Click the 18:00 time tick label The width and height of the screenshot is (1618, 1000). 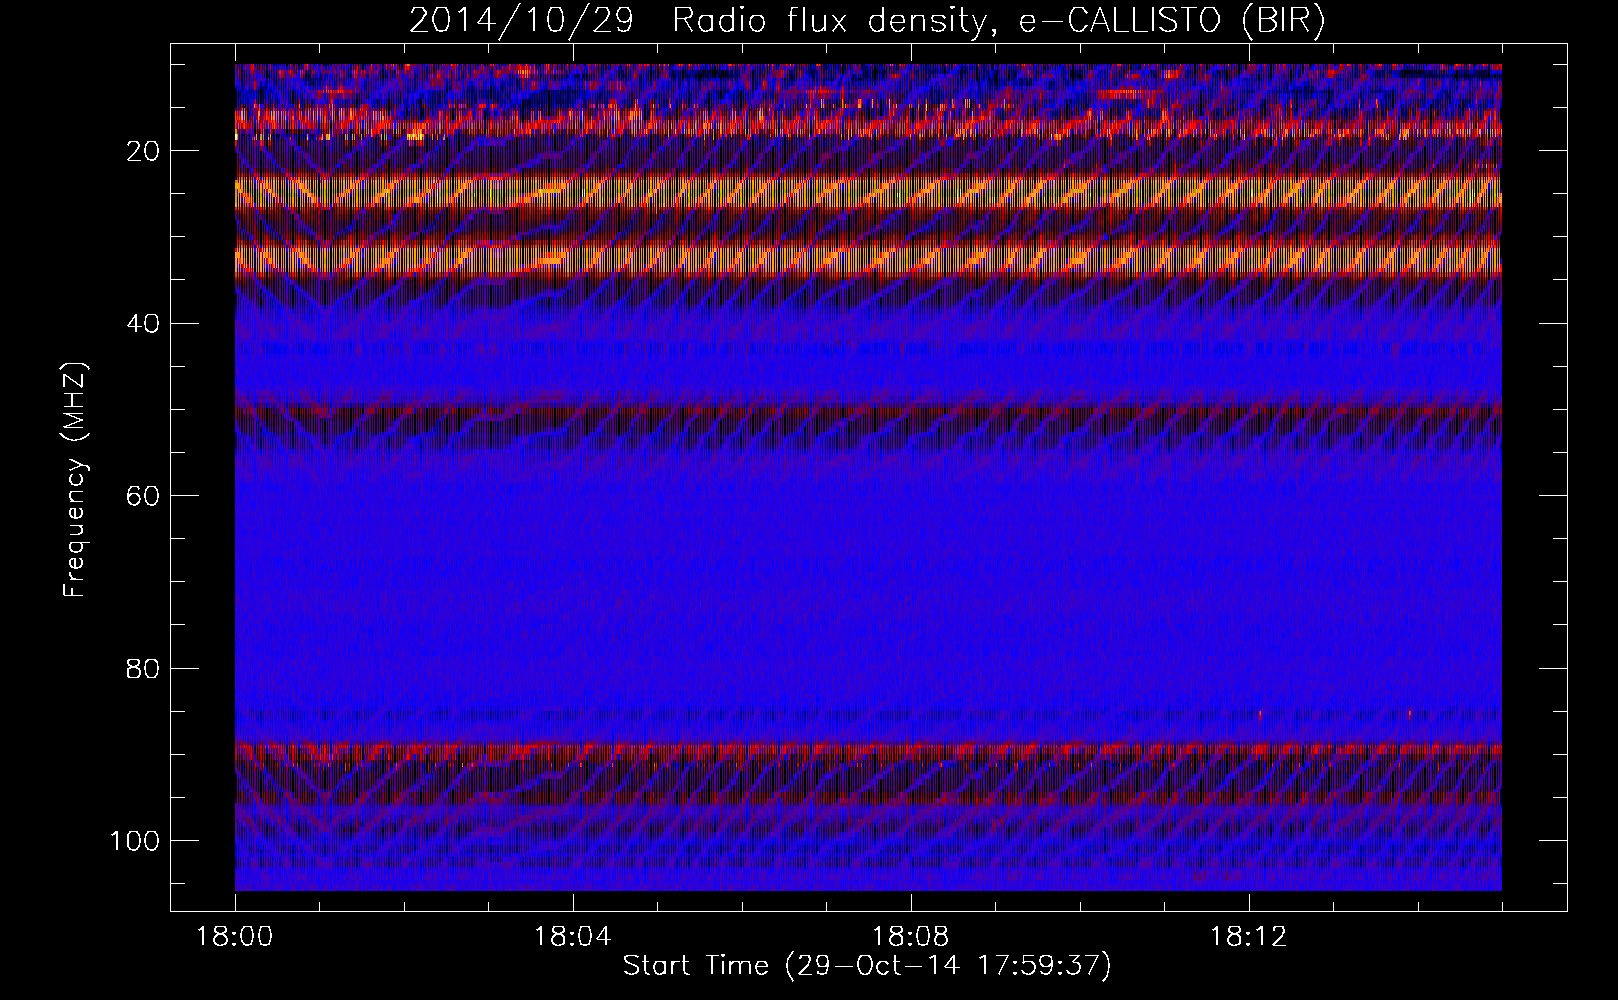tap(235, 937)
